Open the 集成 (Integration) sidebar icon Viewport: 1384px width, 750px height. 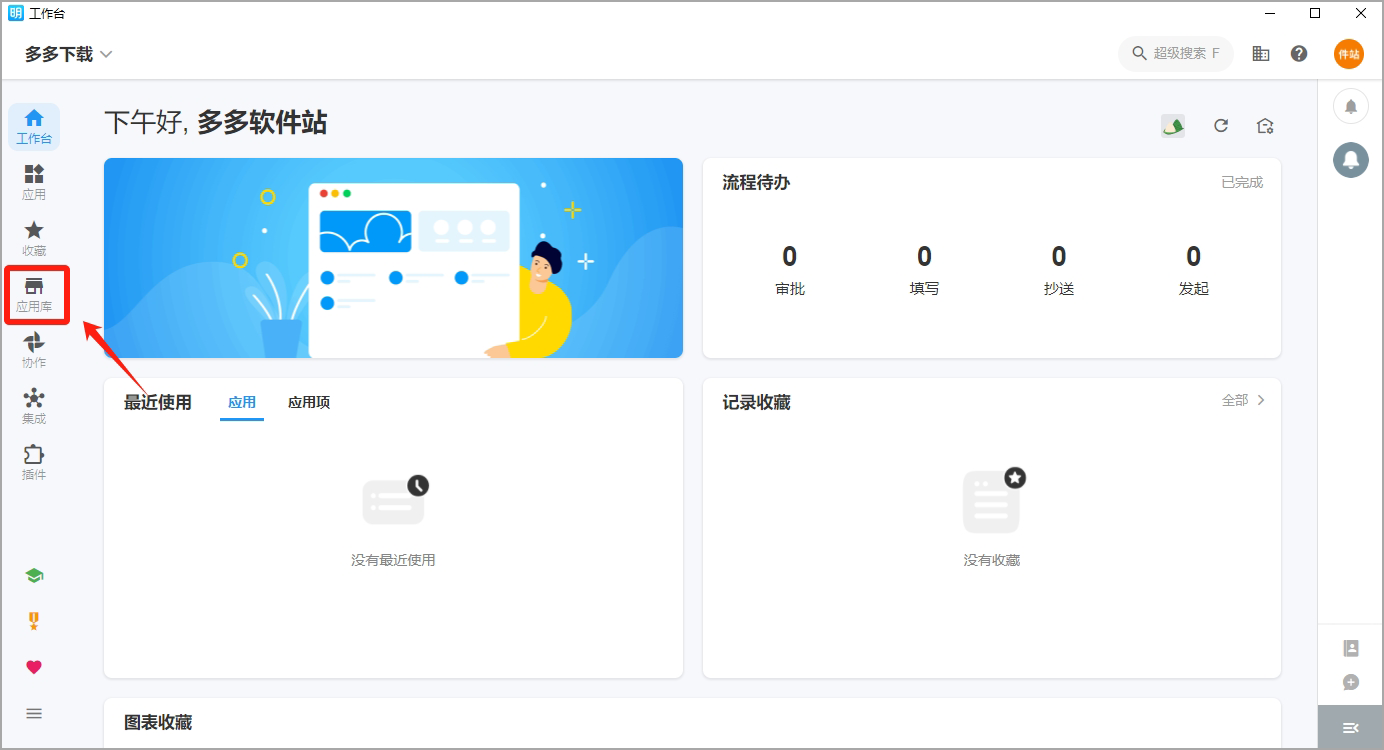pos(34,406)
